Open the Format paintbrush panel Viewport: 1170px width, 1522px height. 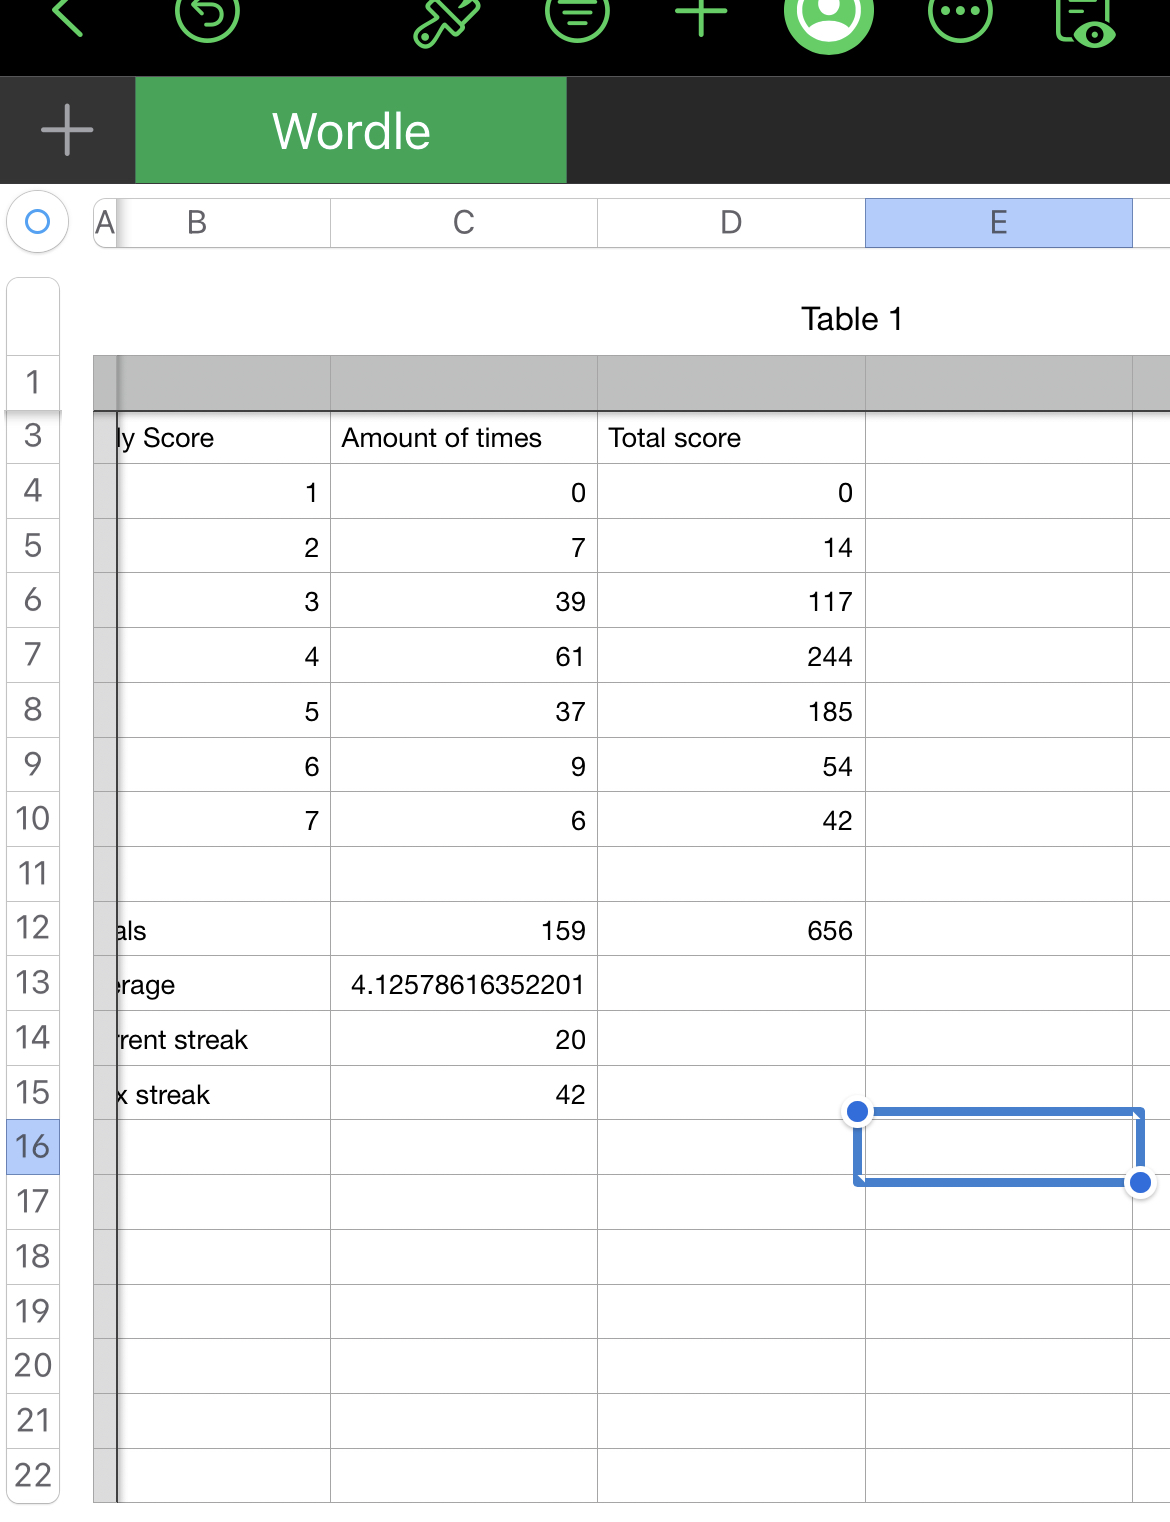tap(445, 20)
